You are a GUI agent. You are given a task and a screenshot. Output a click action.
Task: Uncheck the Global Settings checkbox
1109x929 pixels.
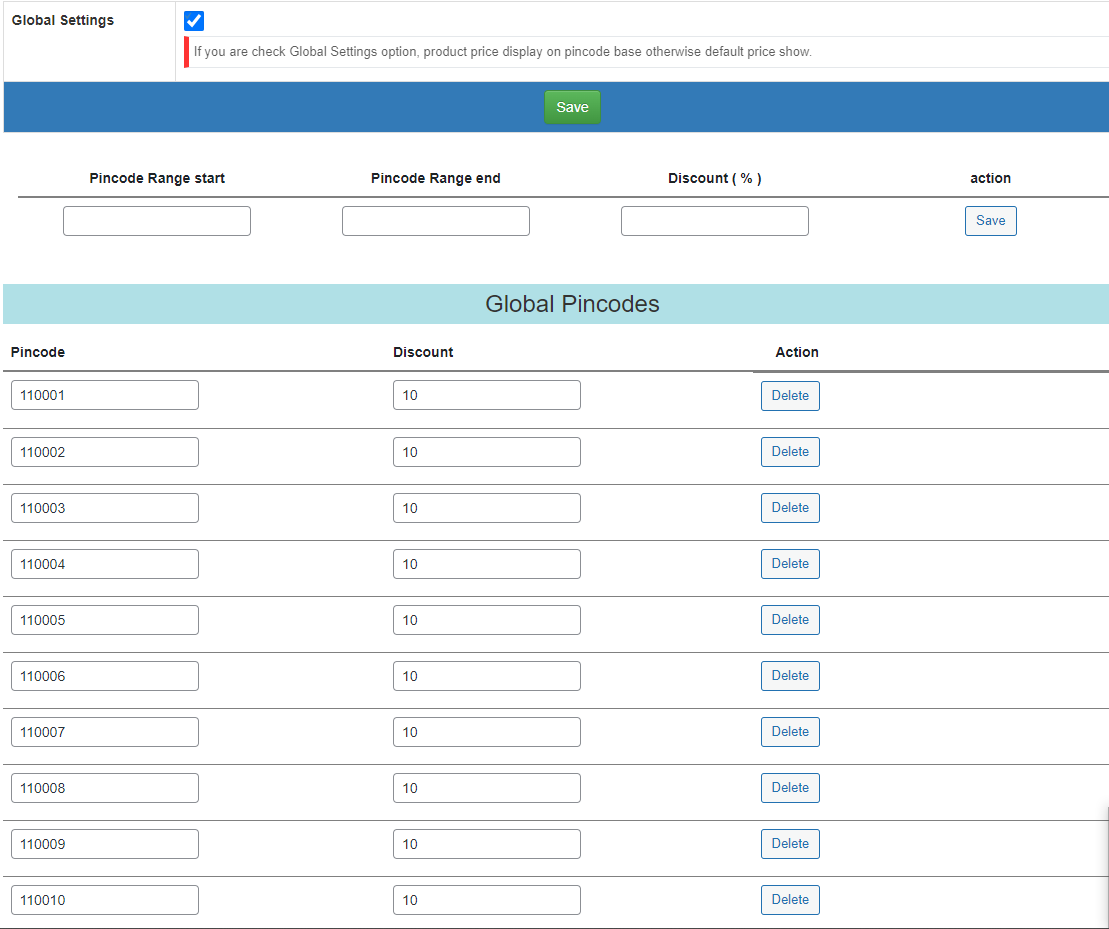193,20
